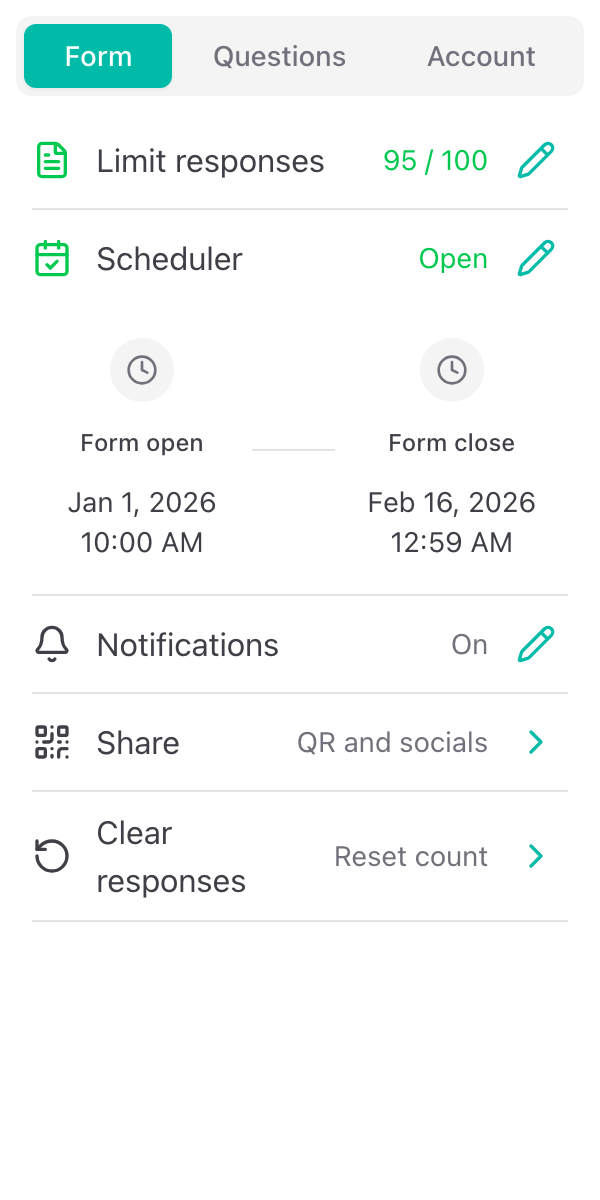The height and width of the screenshot is (1200, 600).
Task: Click the 95 / 100 response counter
Action: point(434,160)
